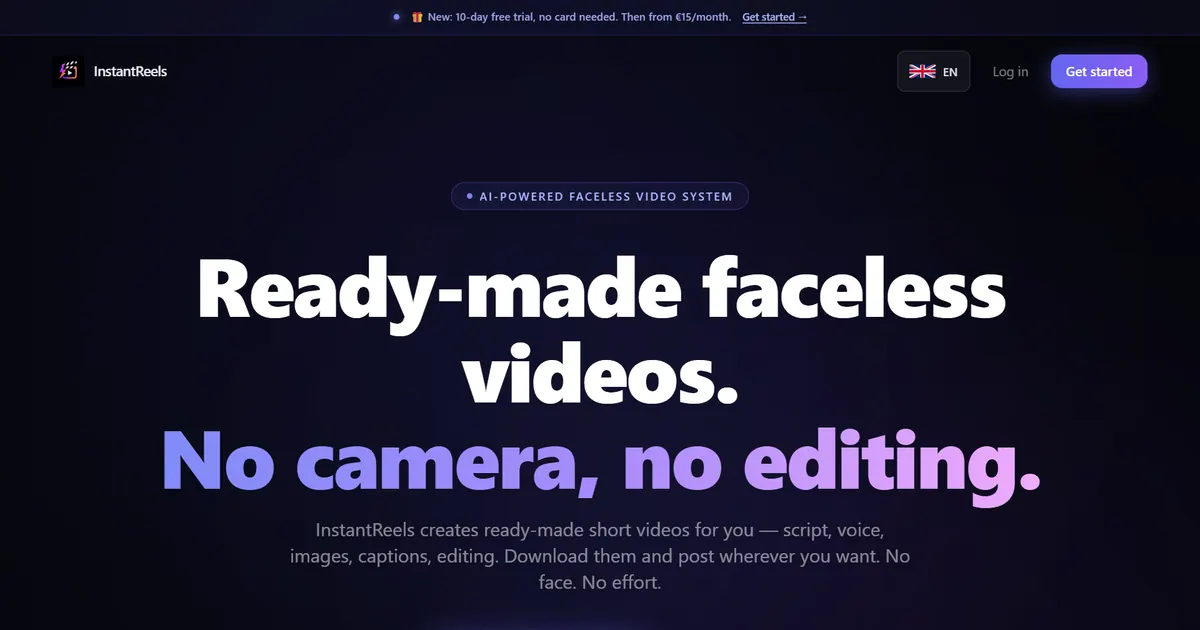1200x630 pixels.
Task: Click the Ready-made faceless videos headline
Action: (600, 330)
